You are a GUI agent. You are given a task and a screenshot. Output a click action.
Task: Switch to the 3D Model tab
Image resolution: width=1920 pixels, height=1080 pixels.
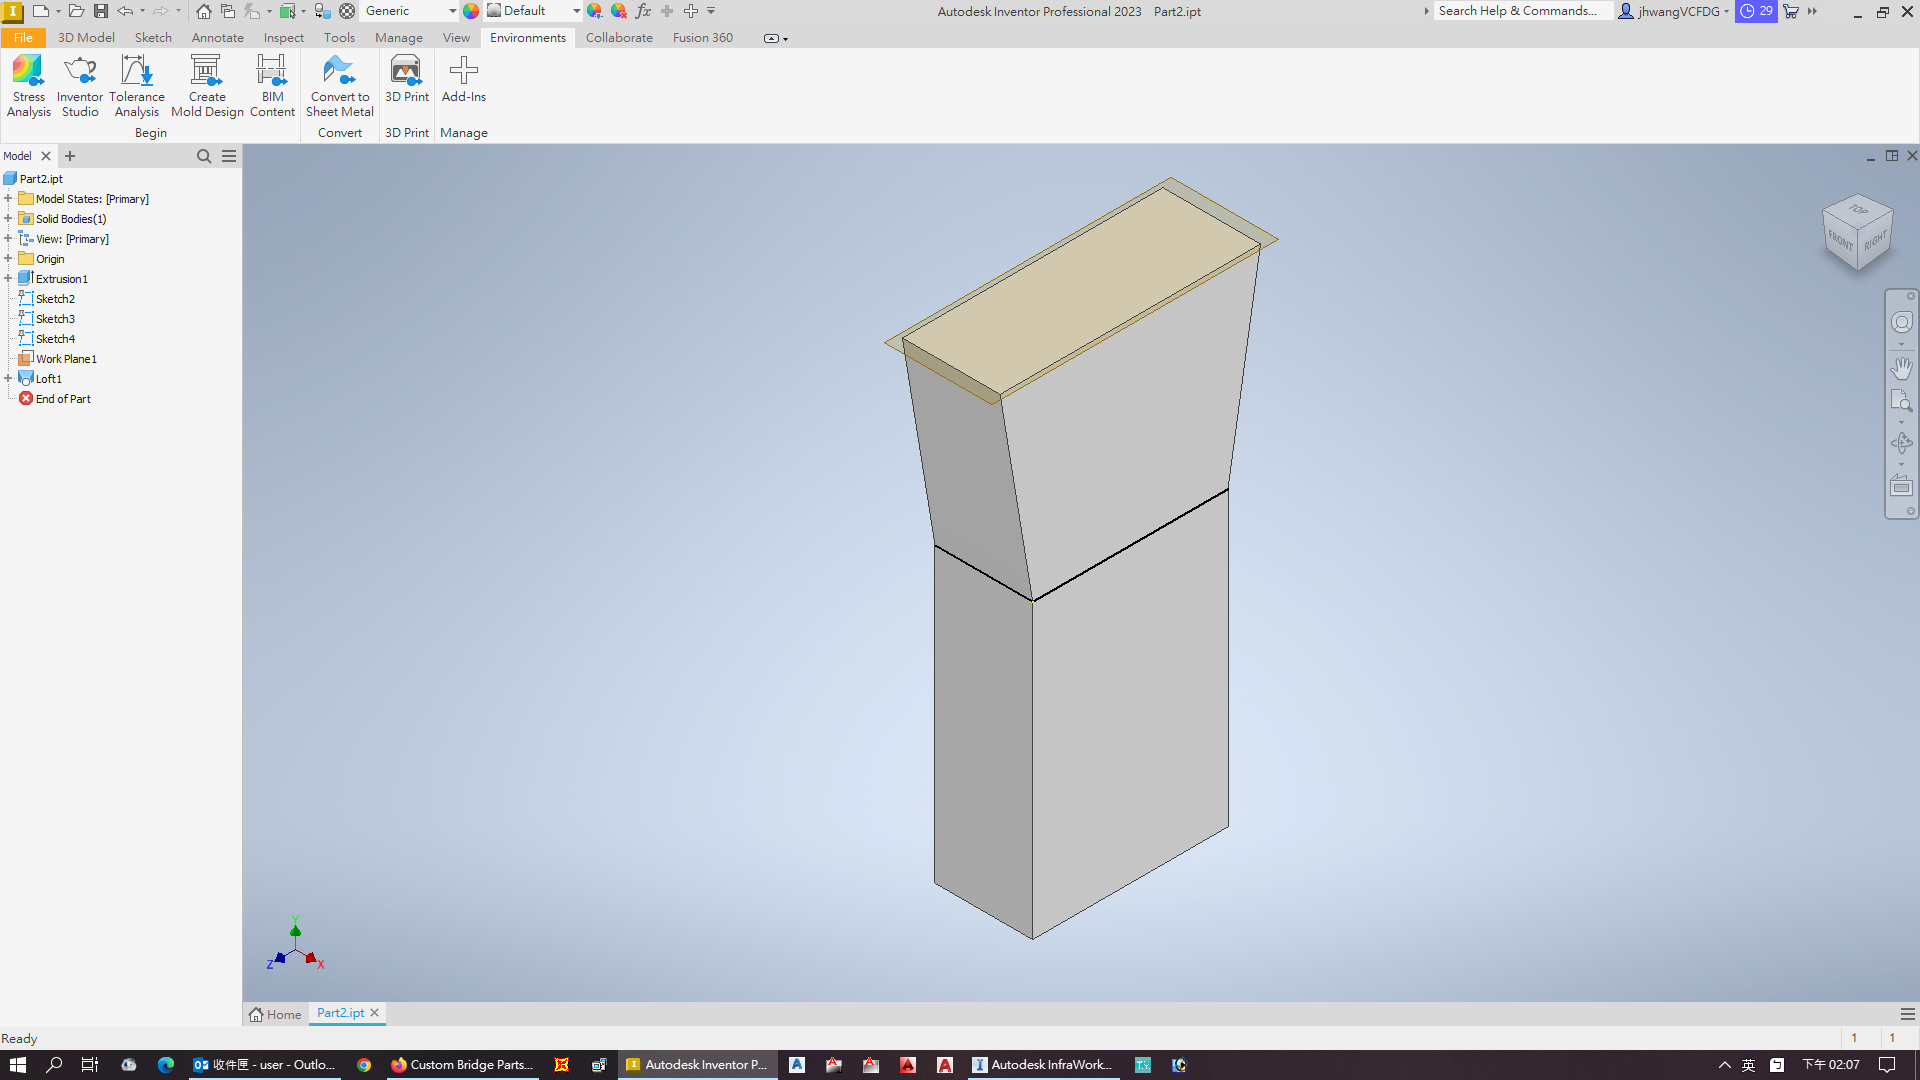(x=86, y=38)
